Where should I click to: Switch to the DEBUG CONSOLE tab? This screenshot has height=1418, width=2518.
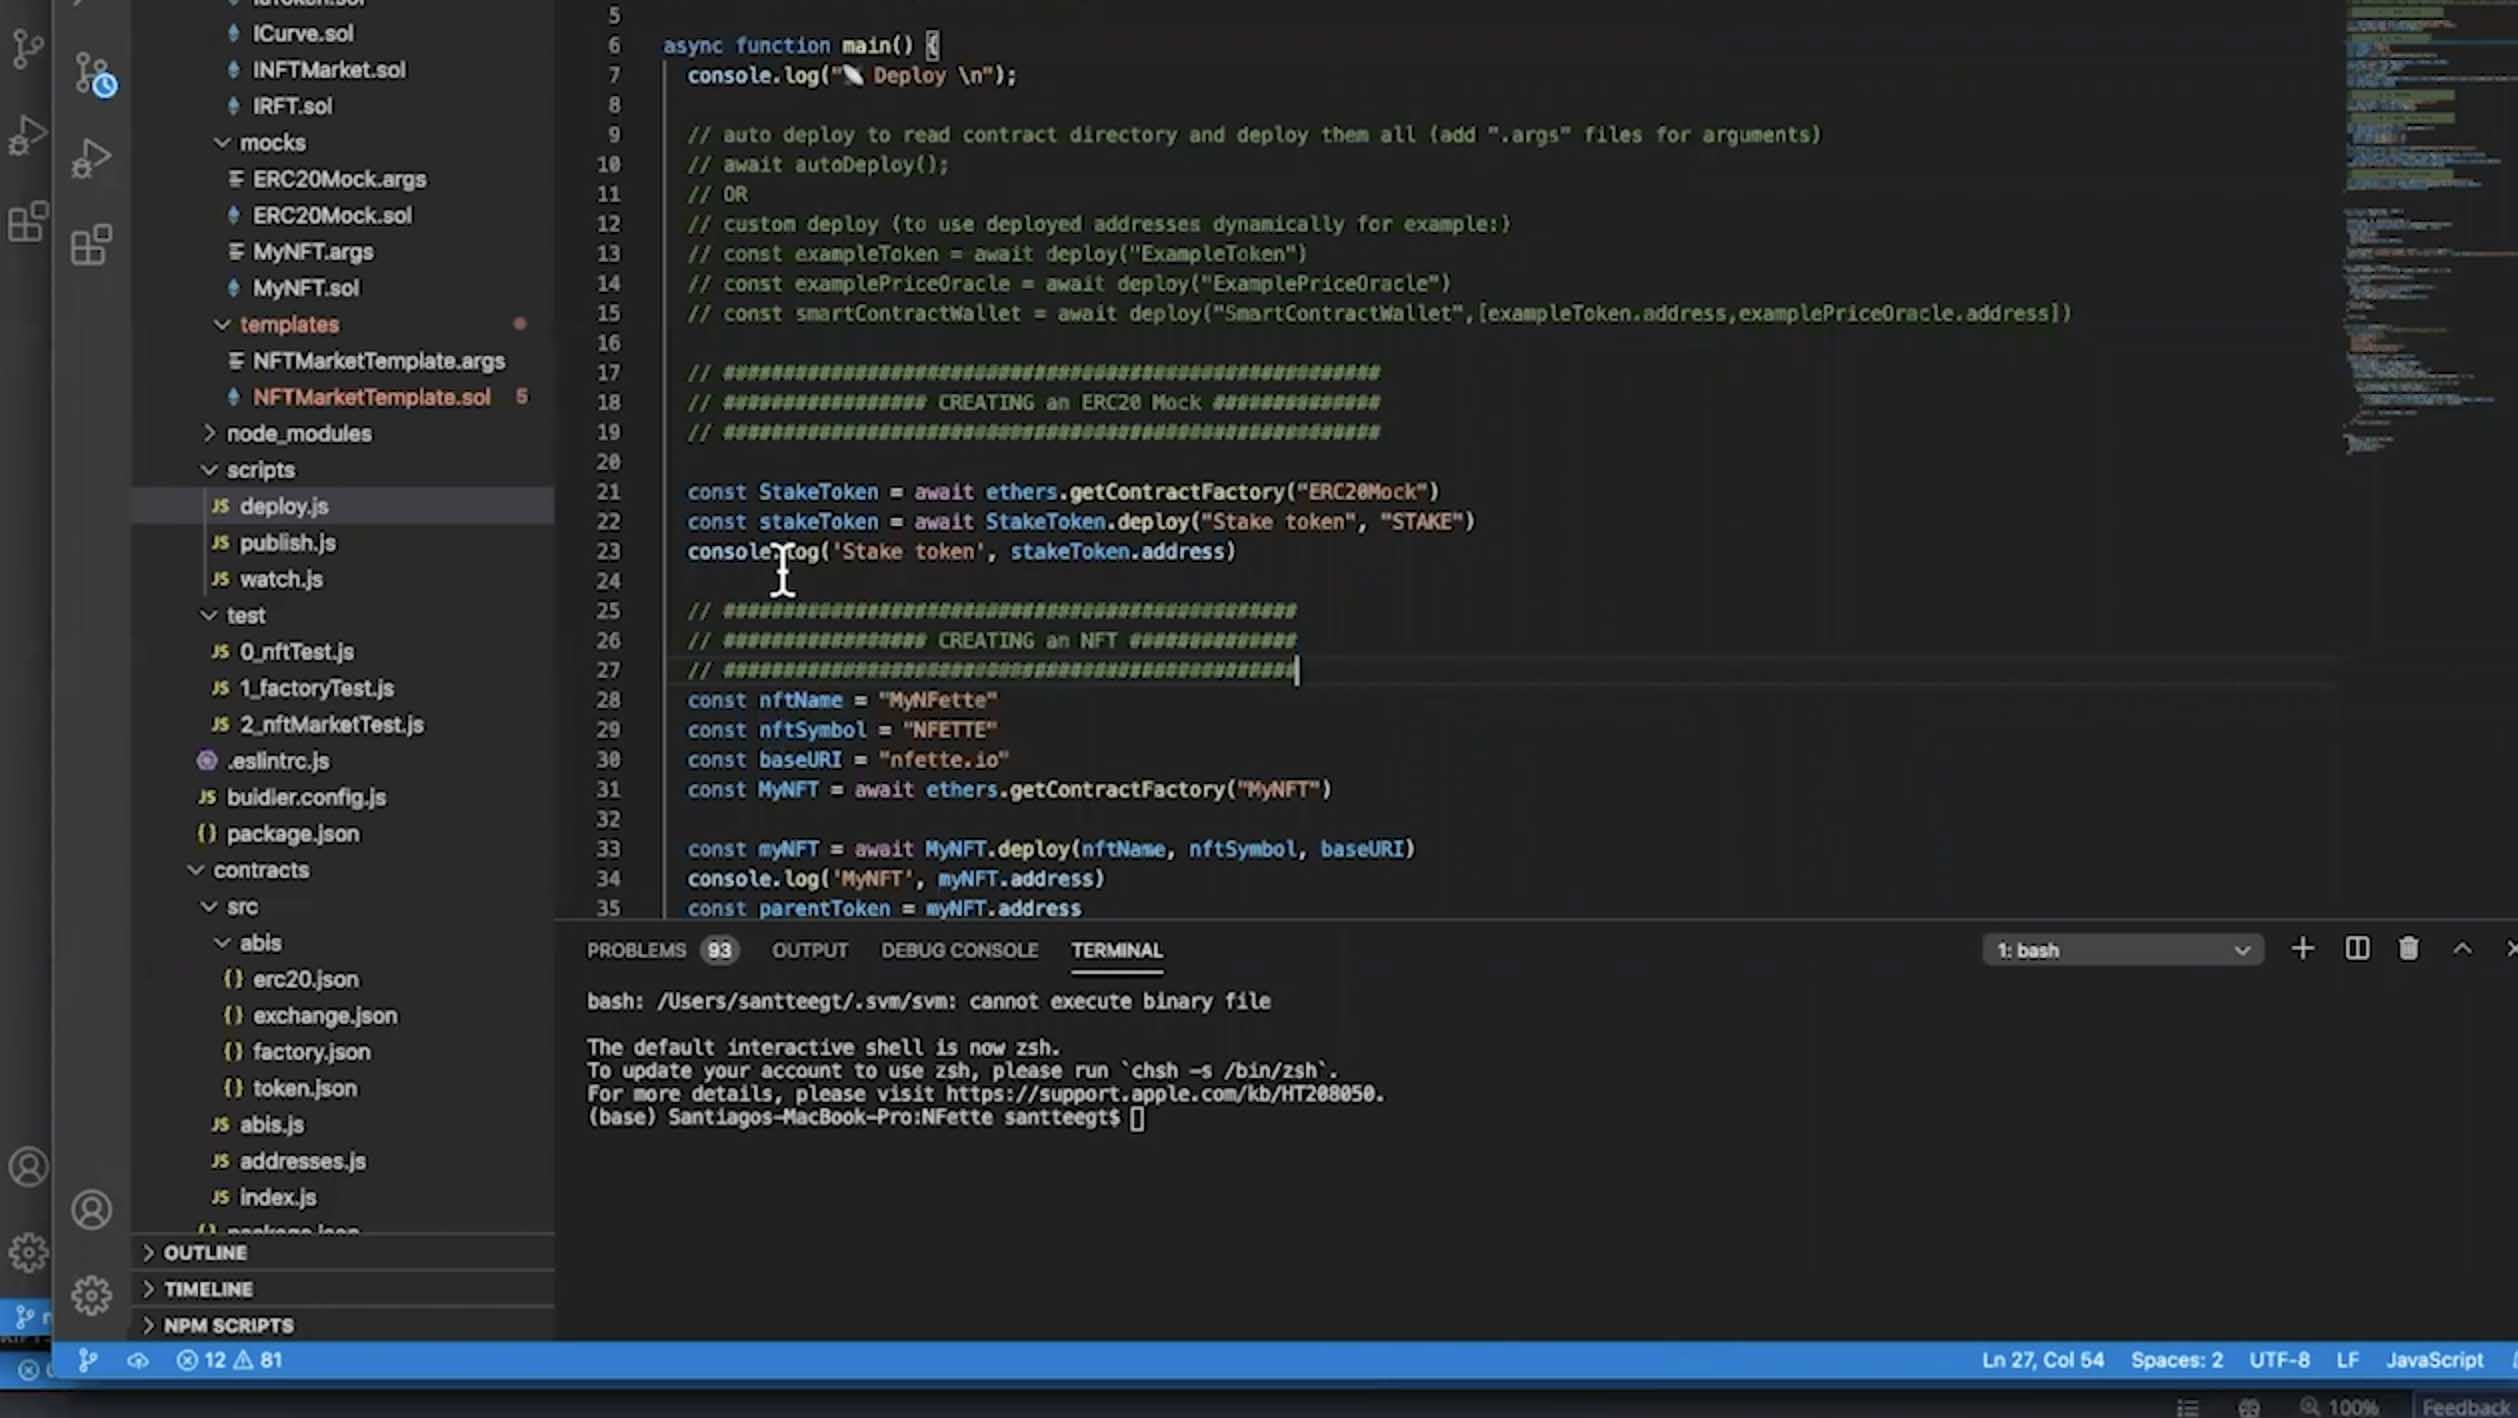click(x=959, y=950)
